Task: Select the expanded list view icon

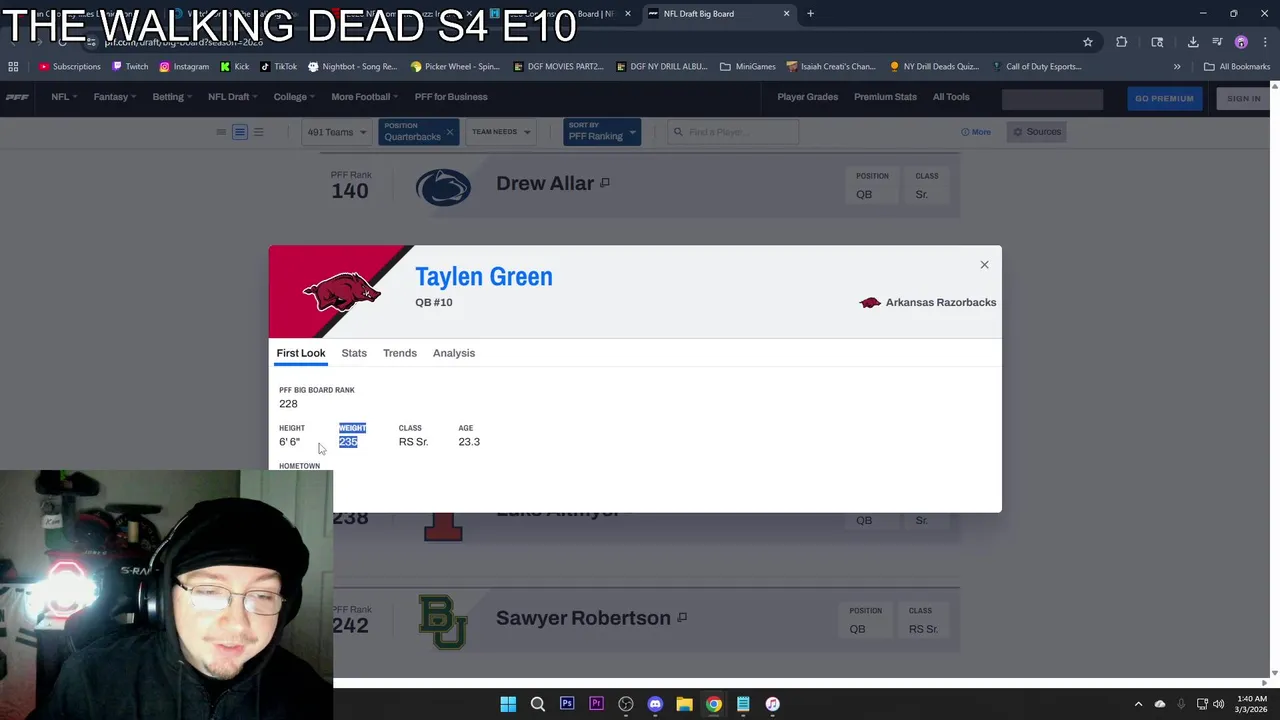Action: point(258,132)
